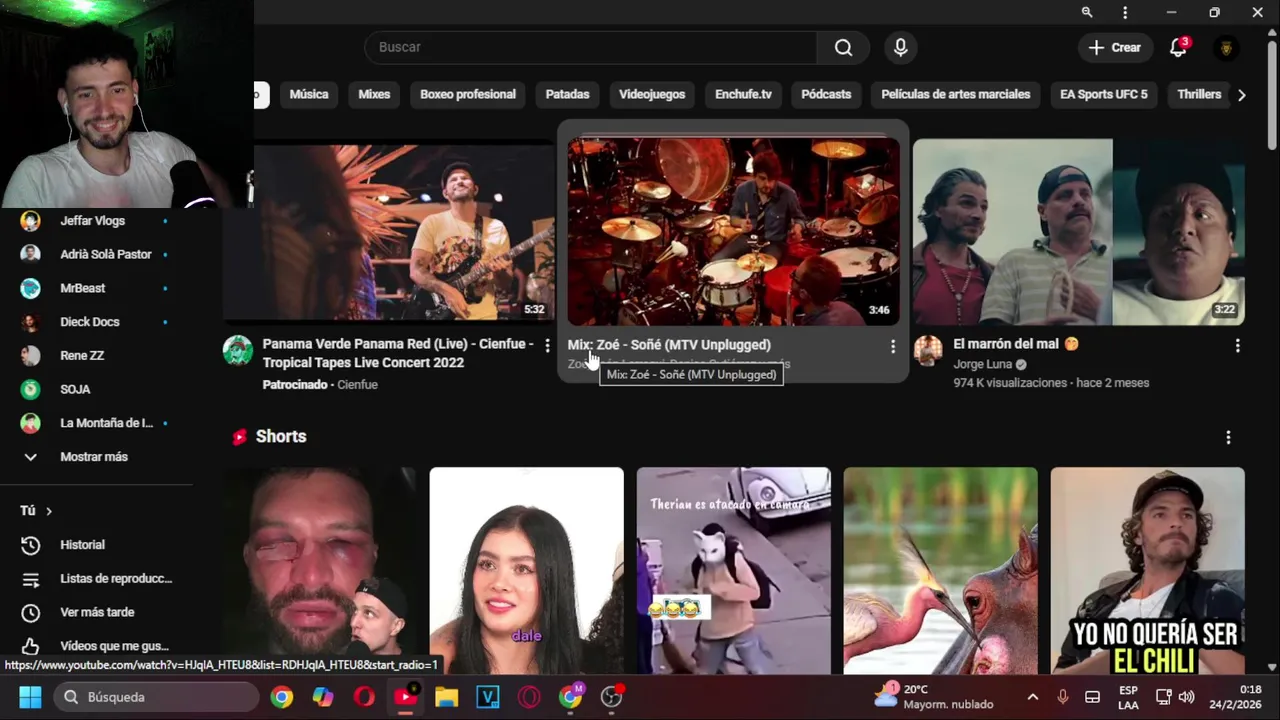Select the EA Sports UFC 5 chip
The image size is (1280, 720).
1104,94
